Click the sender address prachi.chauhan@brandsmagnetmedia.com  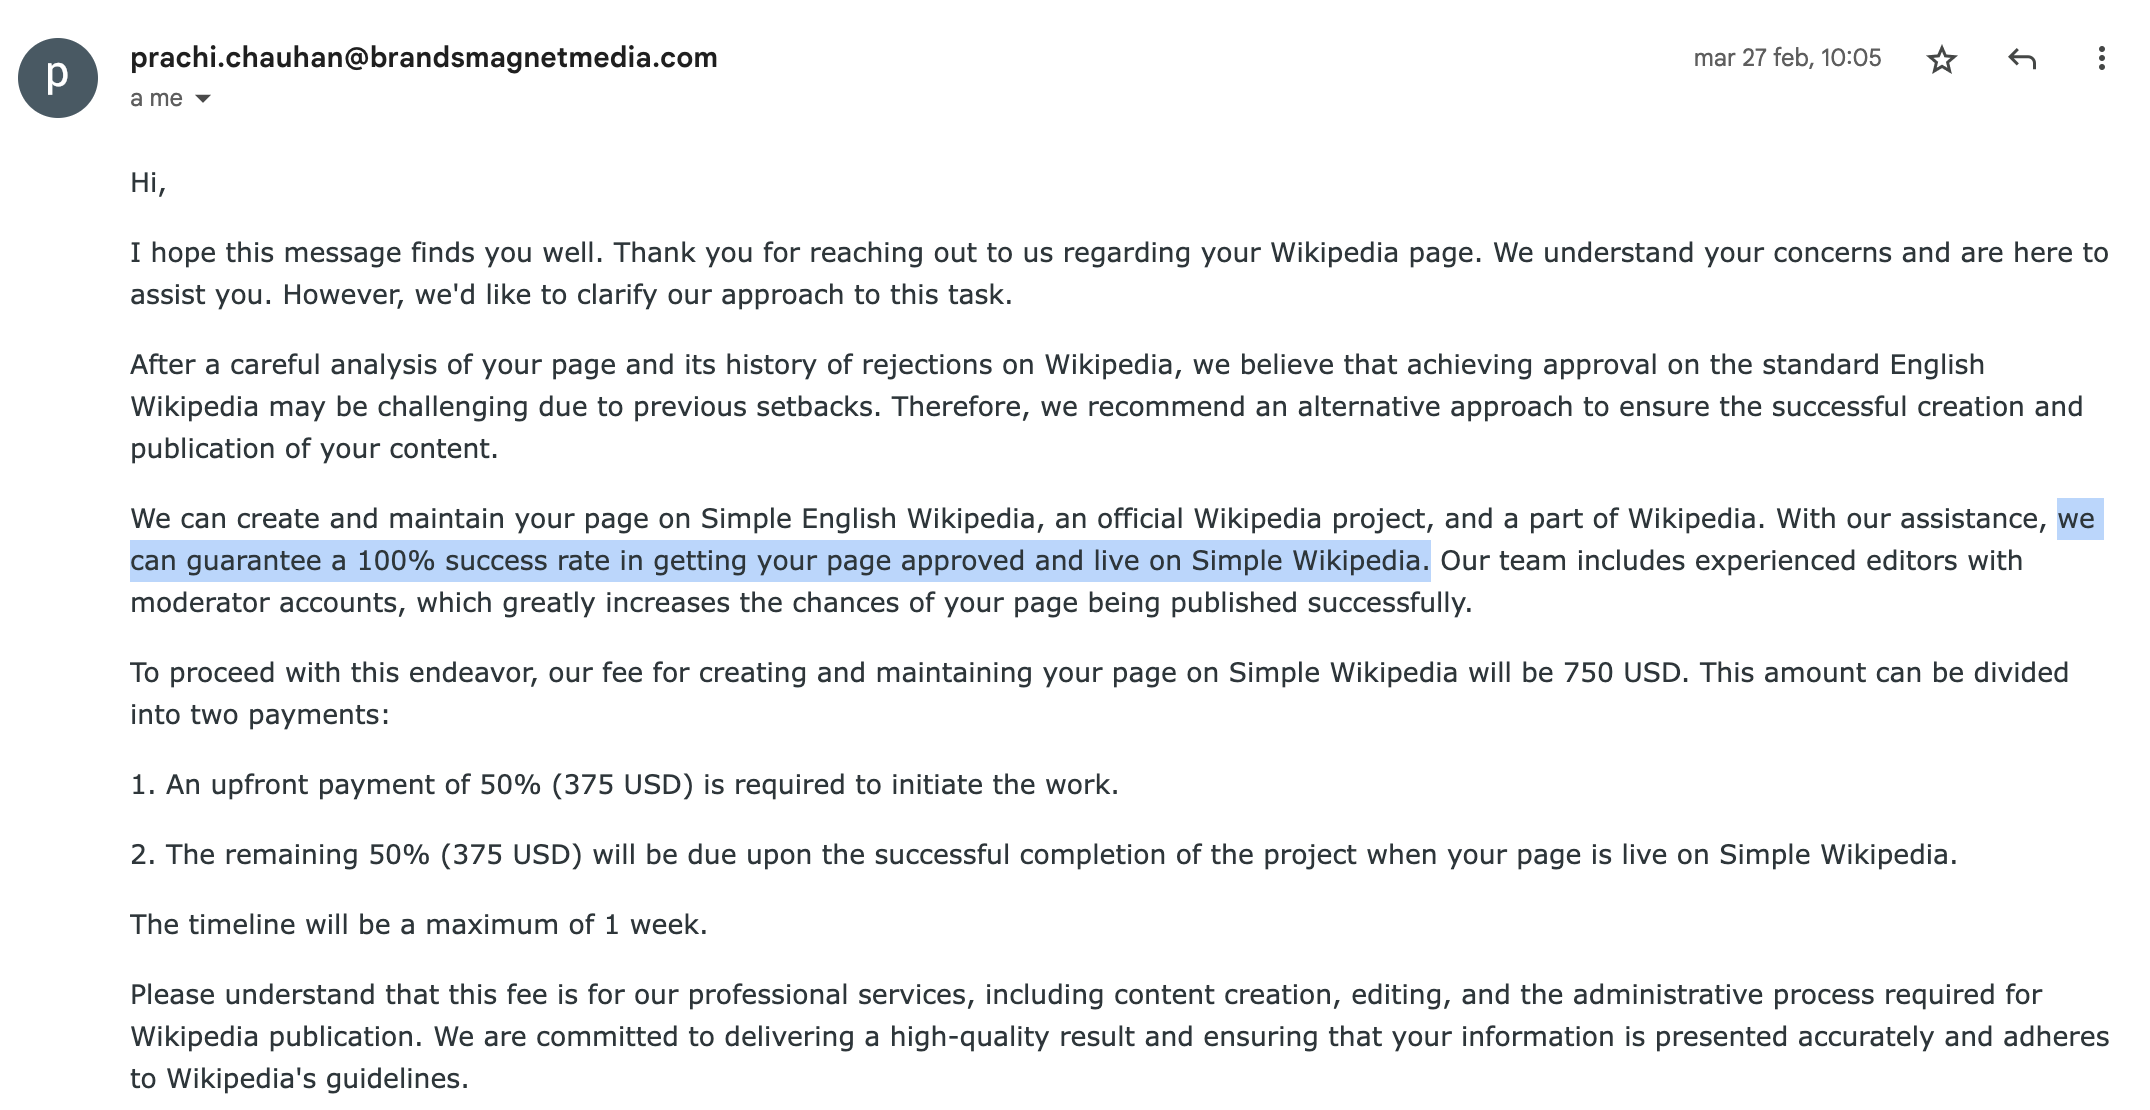click(424, 57)
